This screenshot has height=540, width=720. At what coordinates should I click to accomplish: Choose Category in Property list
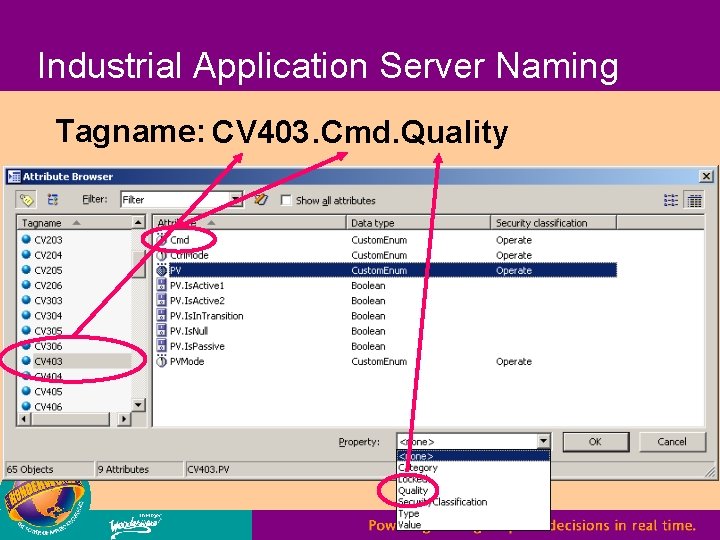point(473,467)
